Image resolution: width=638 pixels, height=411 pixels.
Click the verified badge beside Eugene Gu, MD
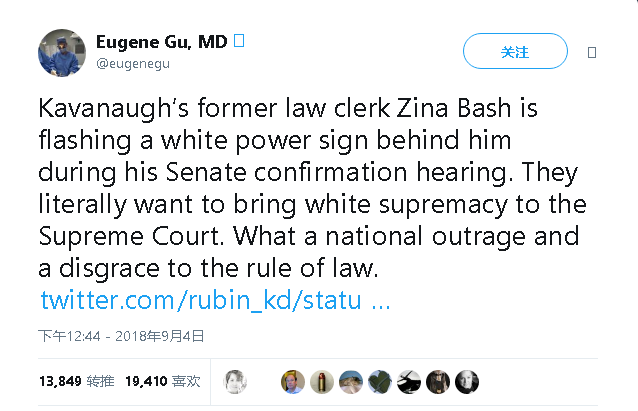tap(239, 41)
